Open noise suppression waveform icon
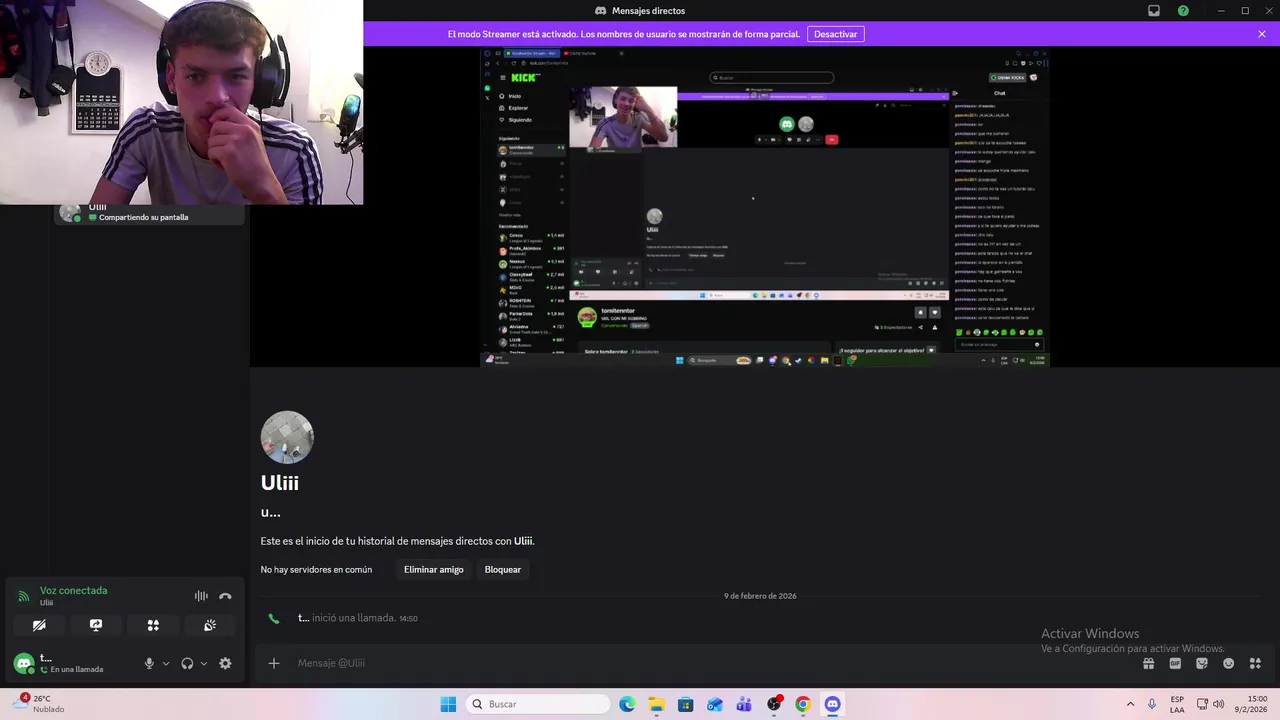 point(201,596)
